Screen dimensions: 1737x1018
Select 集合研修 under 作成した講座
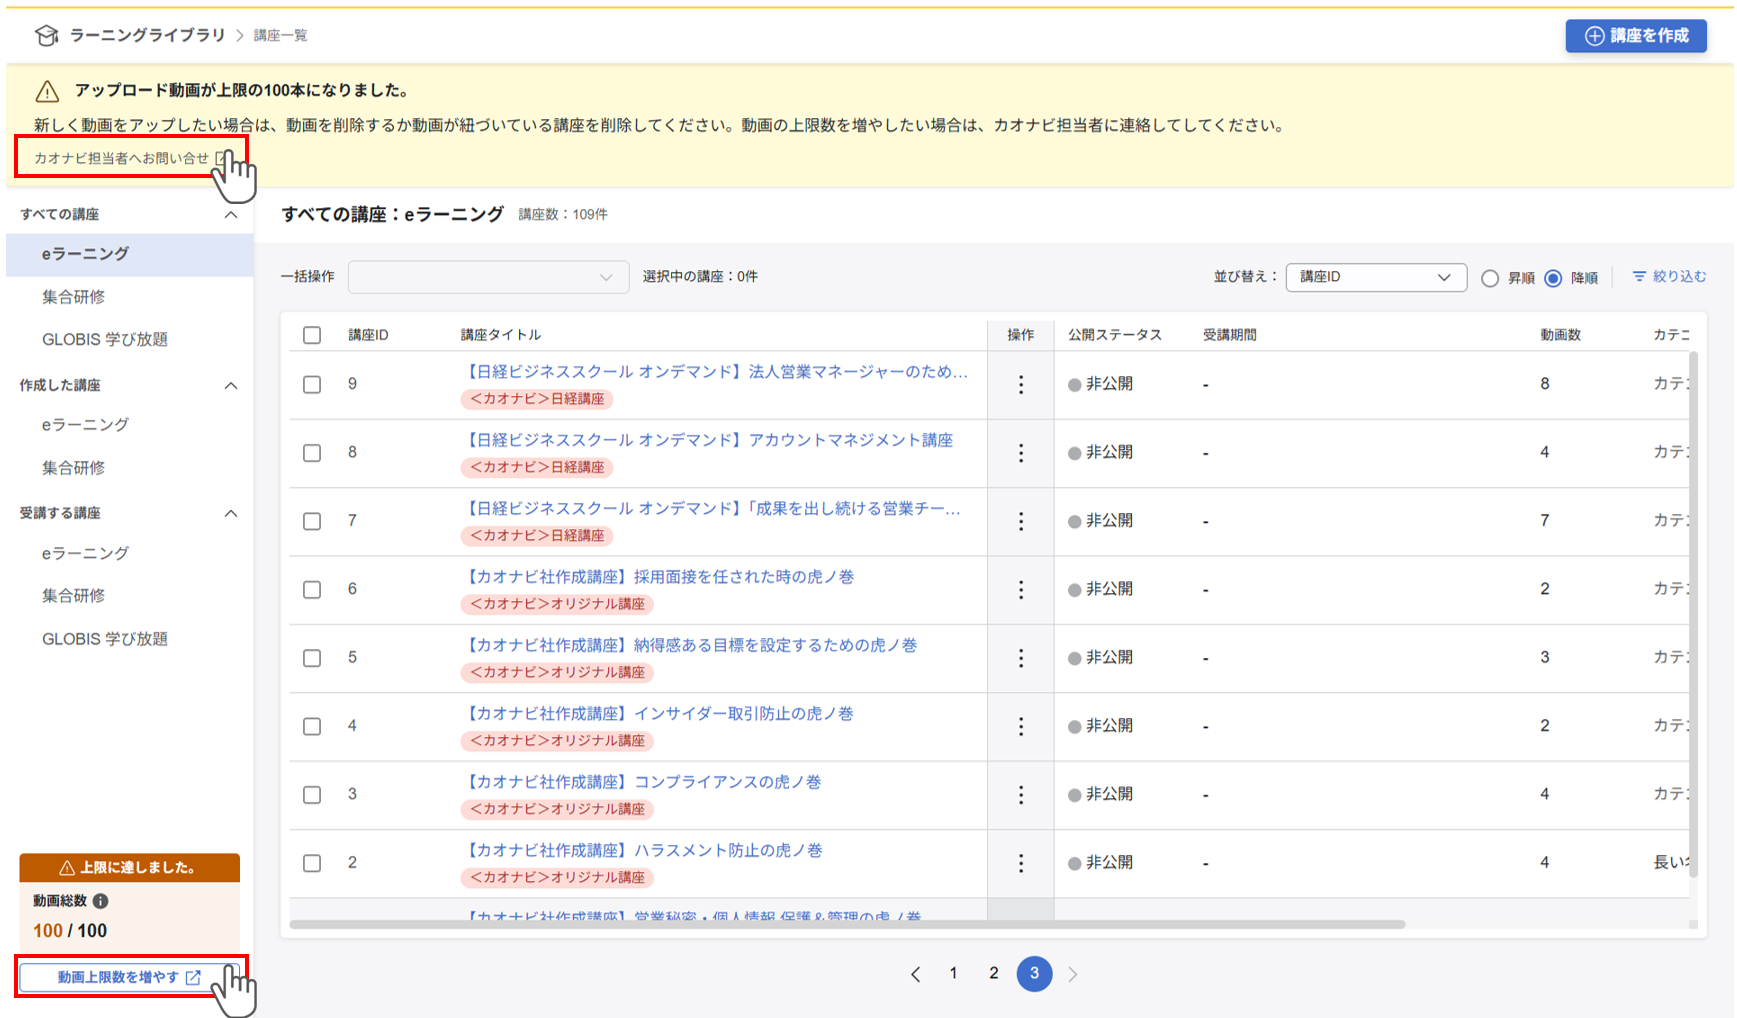(x=73, y=467)
